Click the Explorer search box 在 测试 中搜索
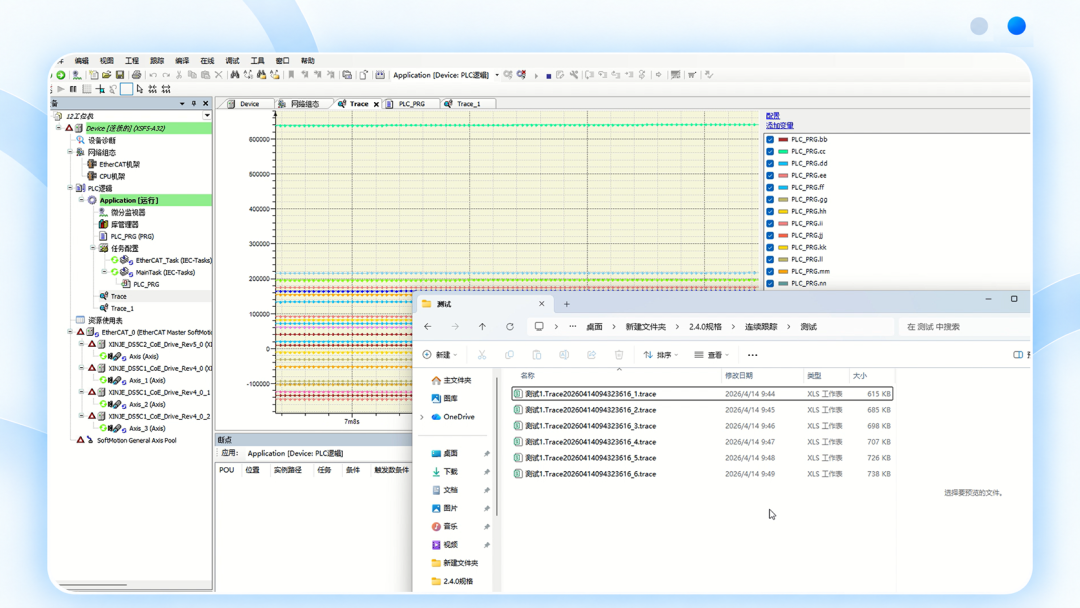This screenshot has width=1080, height=608. click(x=964, y=327)
